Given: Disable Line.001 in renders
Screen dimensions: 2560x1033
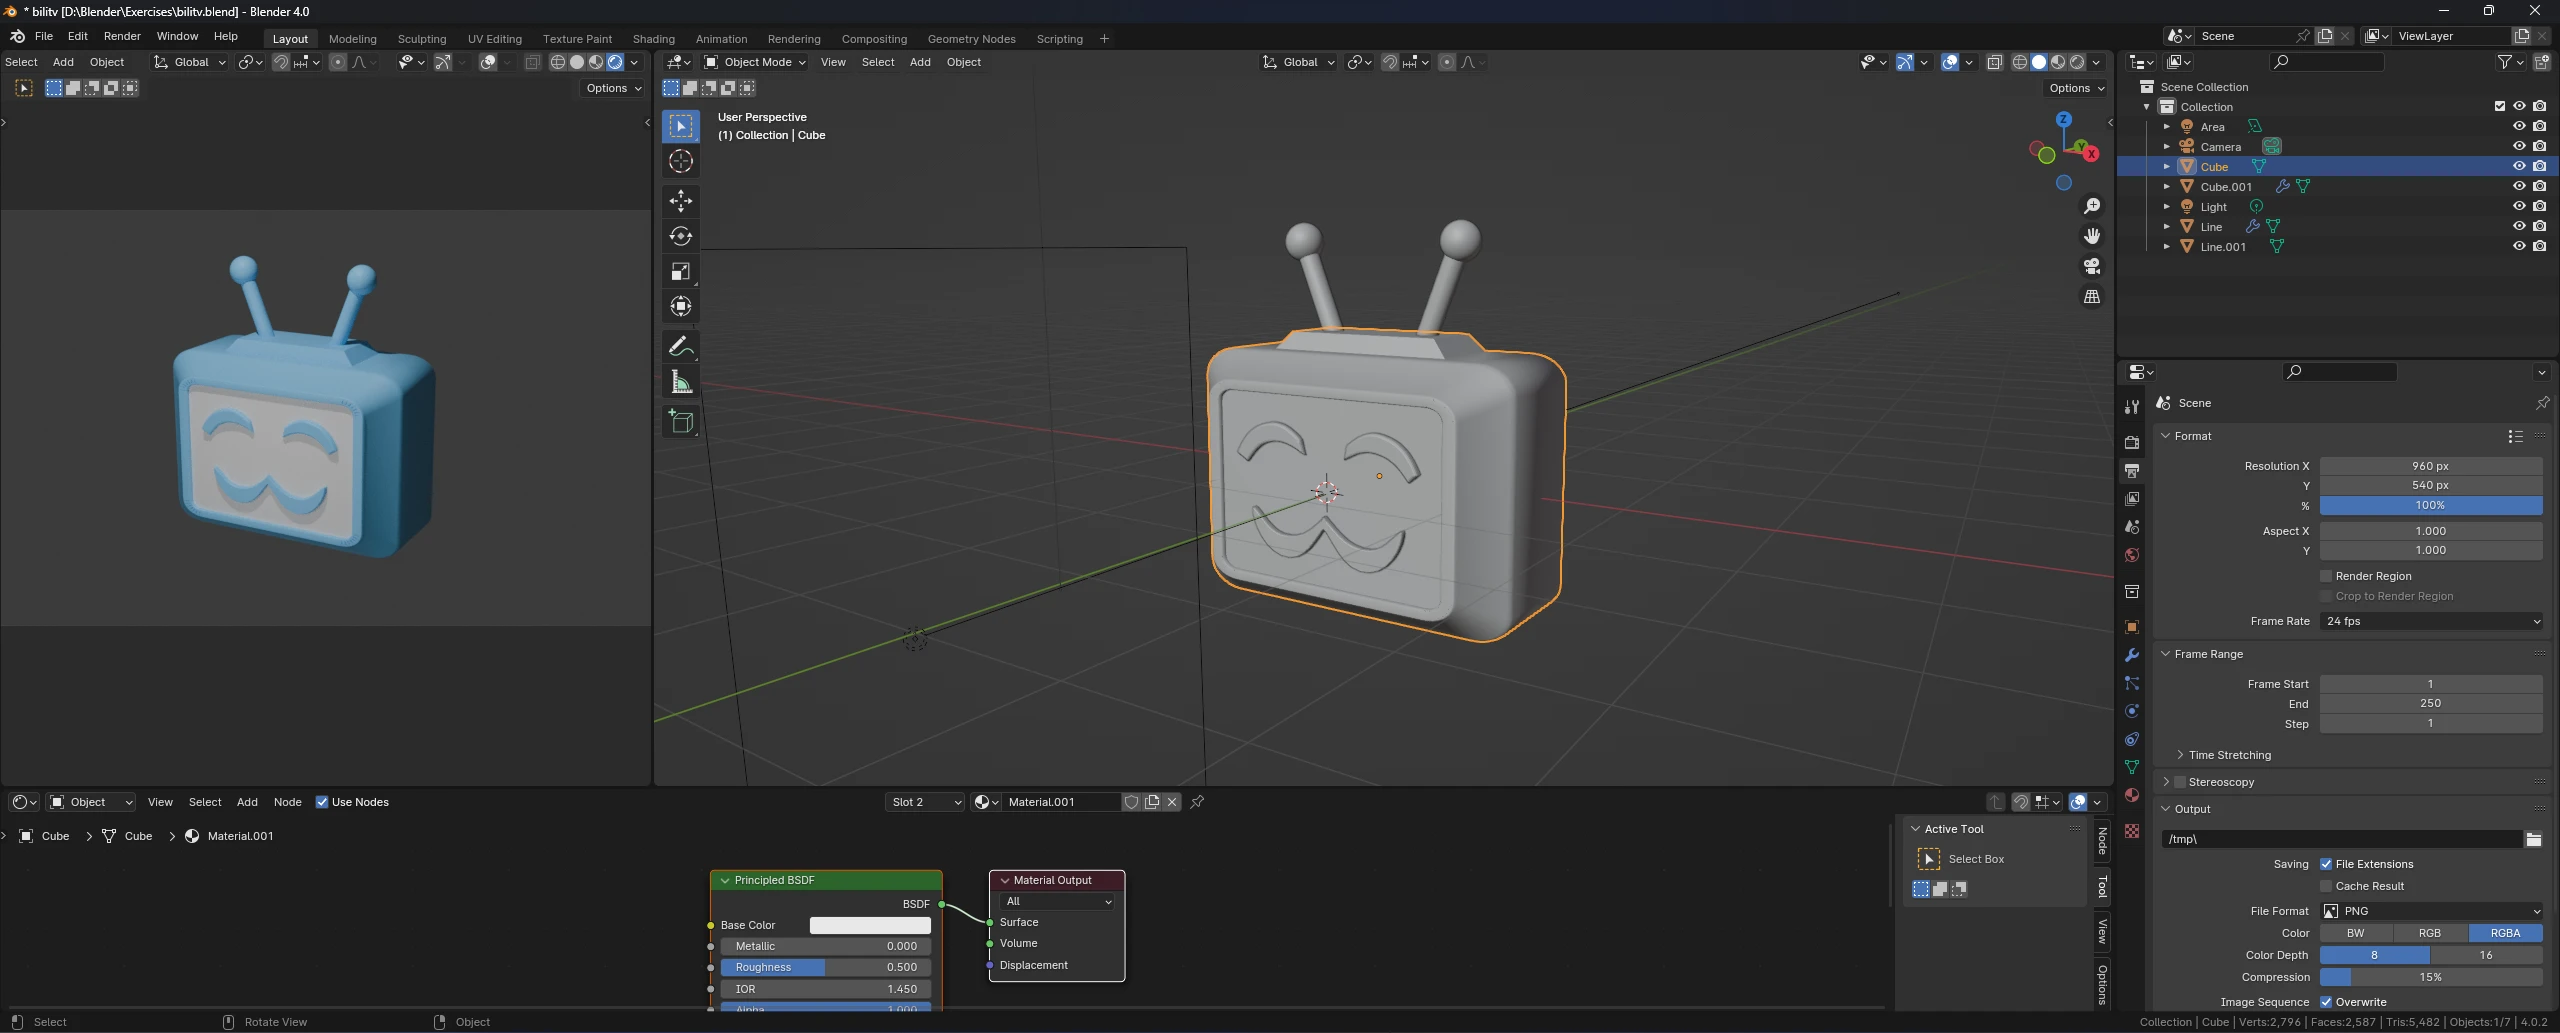Looking at the screenshot, I should 2539,246.
